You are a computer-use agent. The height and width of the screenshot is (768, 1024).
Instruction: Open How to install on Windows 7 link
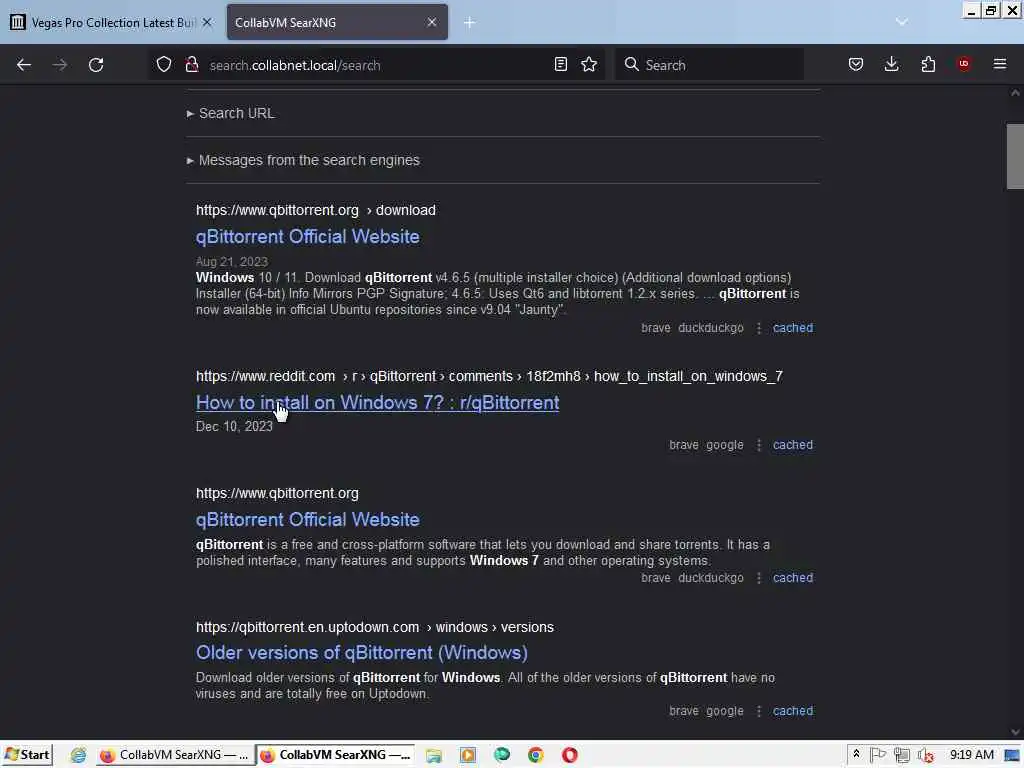click(x=377, y=403)
